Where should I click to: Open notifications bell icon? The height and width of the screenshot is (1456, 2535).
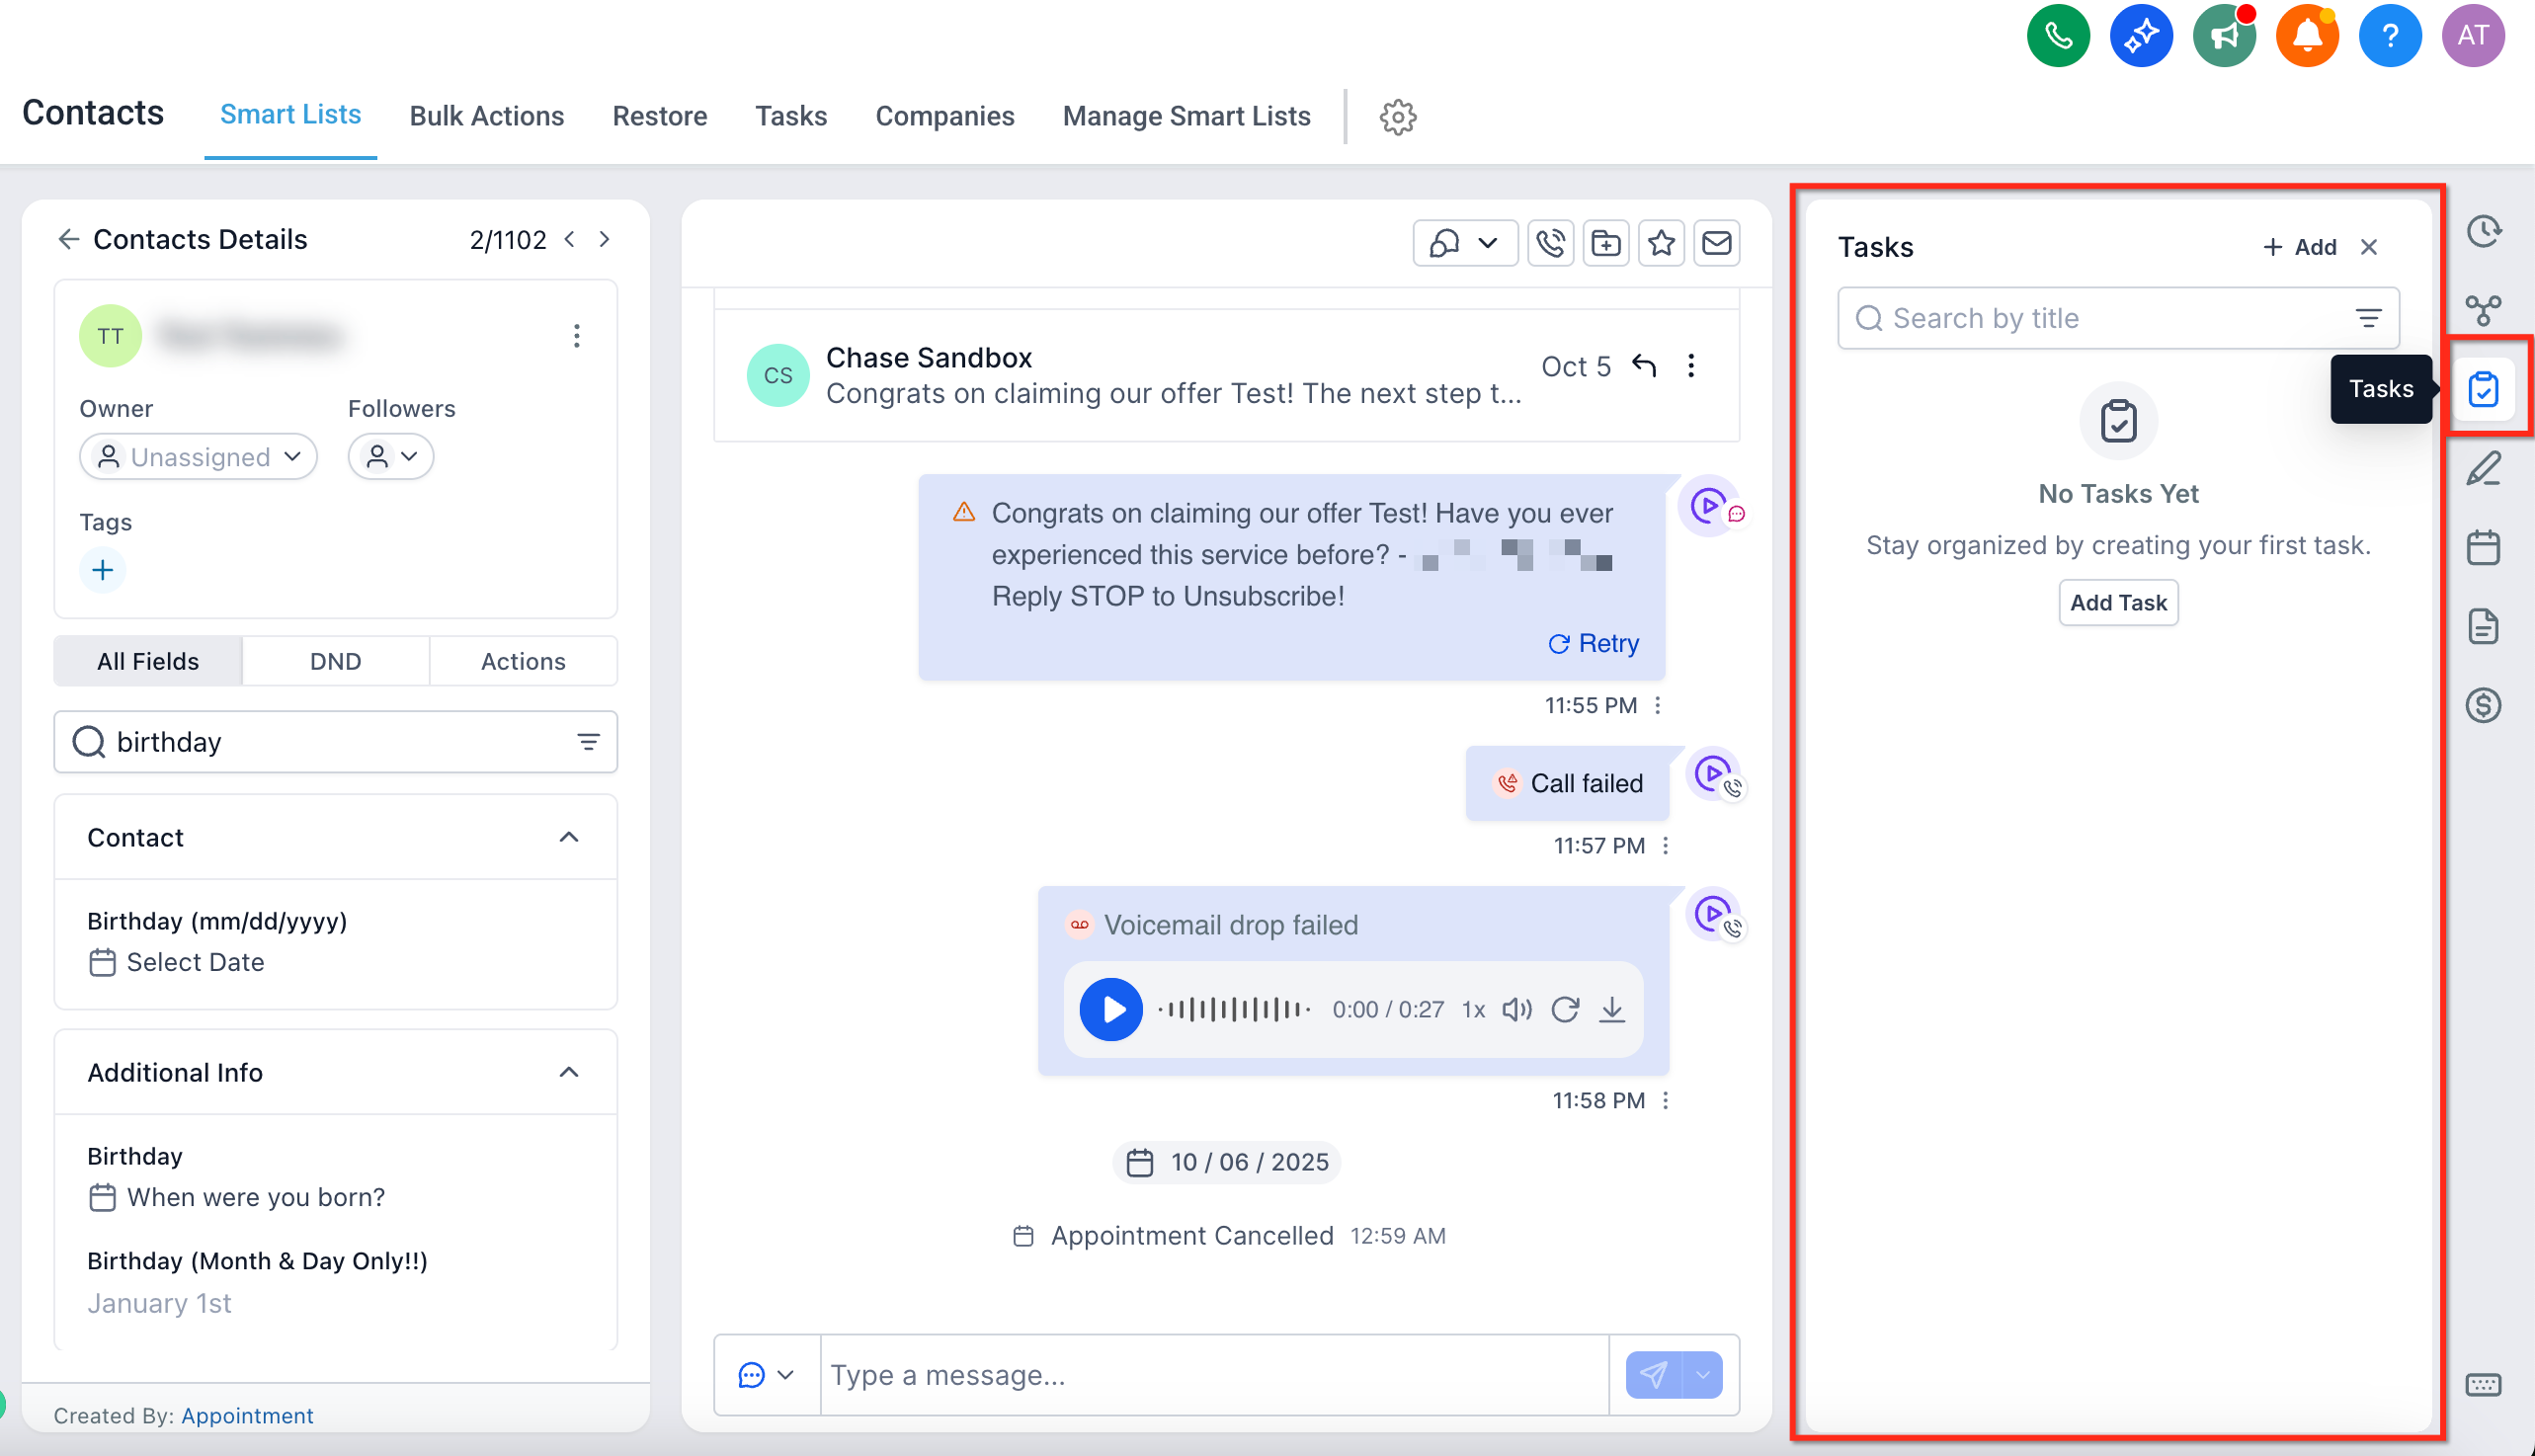2306,36
